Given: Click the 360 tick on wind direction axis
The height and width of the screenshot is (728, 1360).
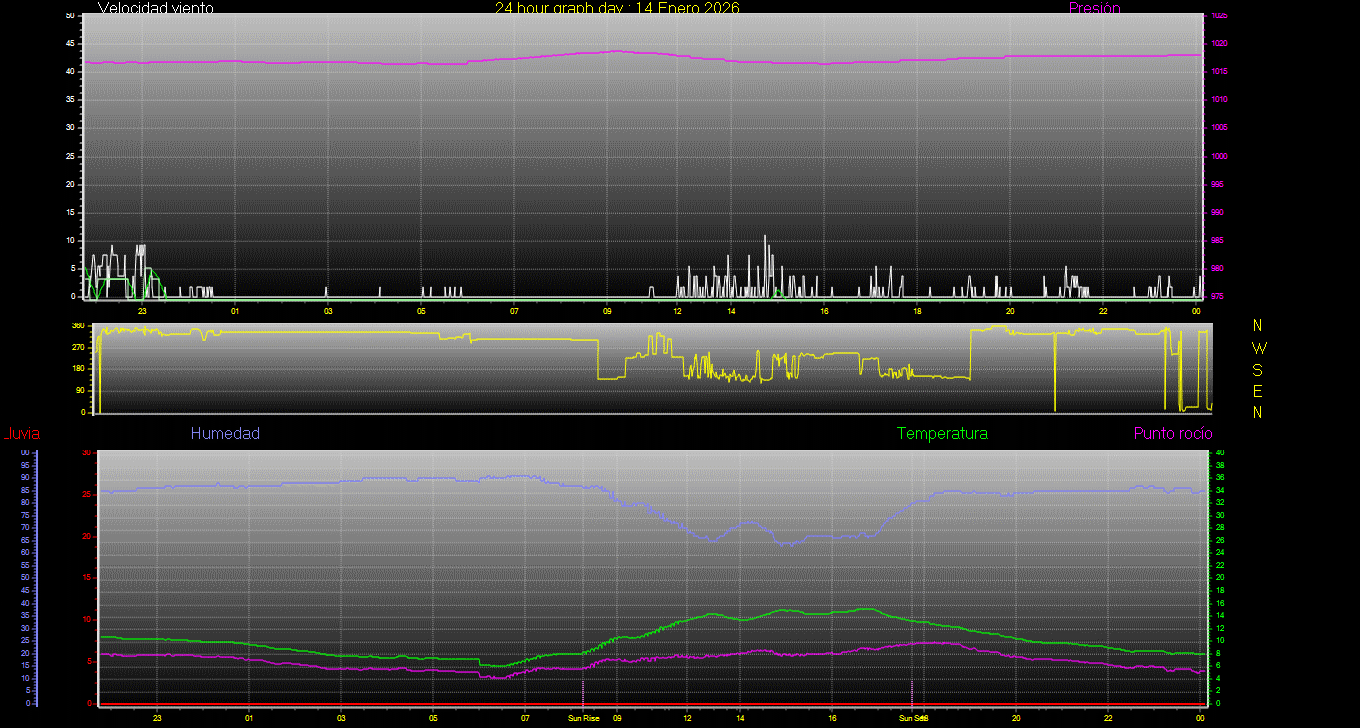Looking at the screenshot, I should 78,326.
